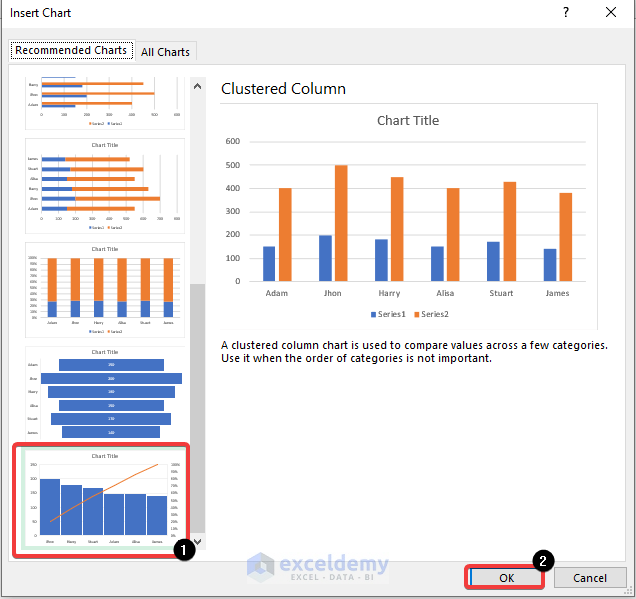Image resolution: width=636 pixels, height=599 pixels.
Task: Select the funnel chart thumbnail
Action: [x=105, y=393]
